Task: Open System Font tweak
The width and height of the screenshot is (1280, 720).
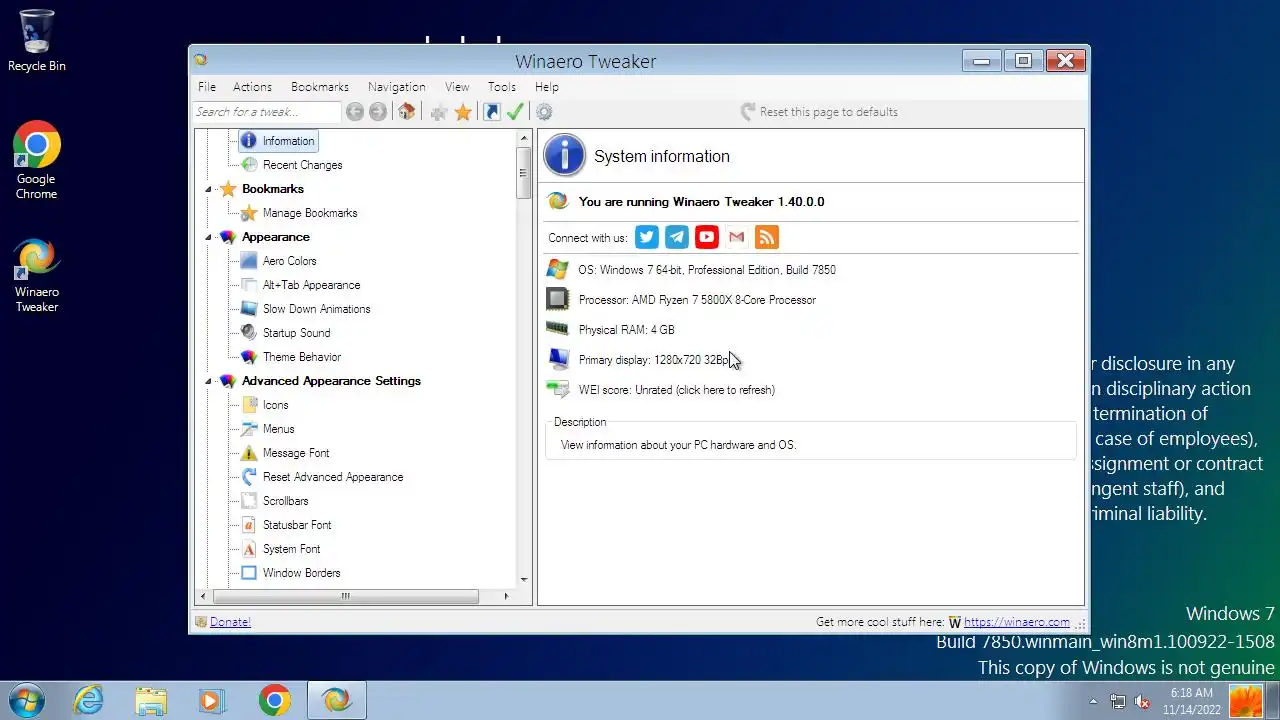Action: point(291,549)
